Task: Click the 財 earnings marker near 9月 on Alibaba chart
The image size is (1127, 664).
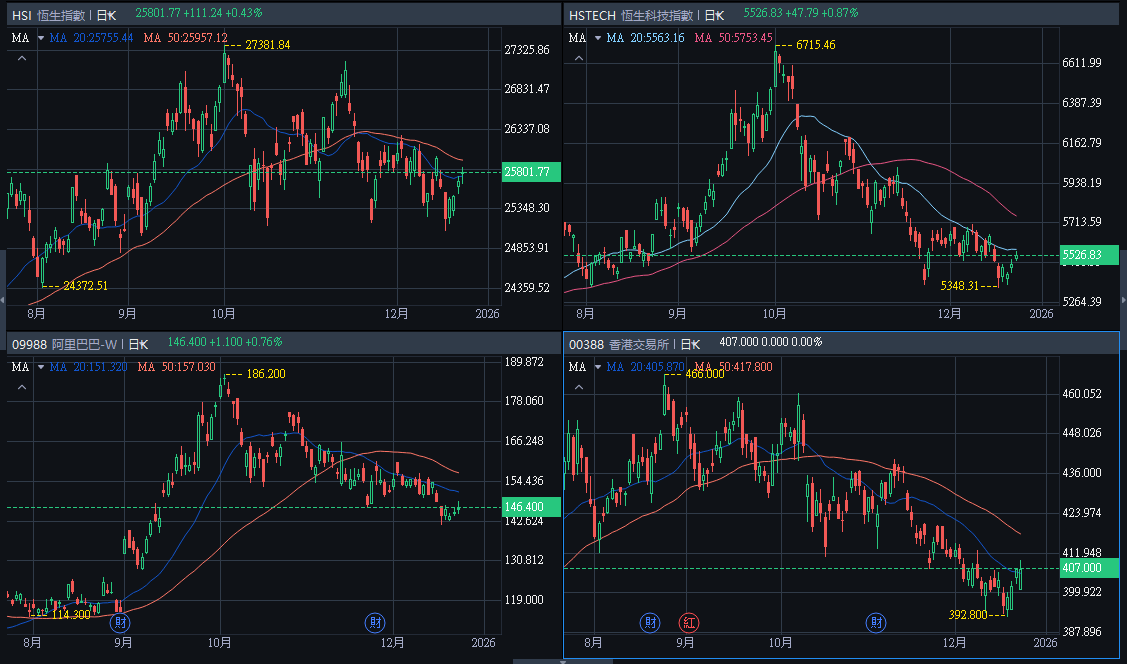Action: 121,622
